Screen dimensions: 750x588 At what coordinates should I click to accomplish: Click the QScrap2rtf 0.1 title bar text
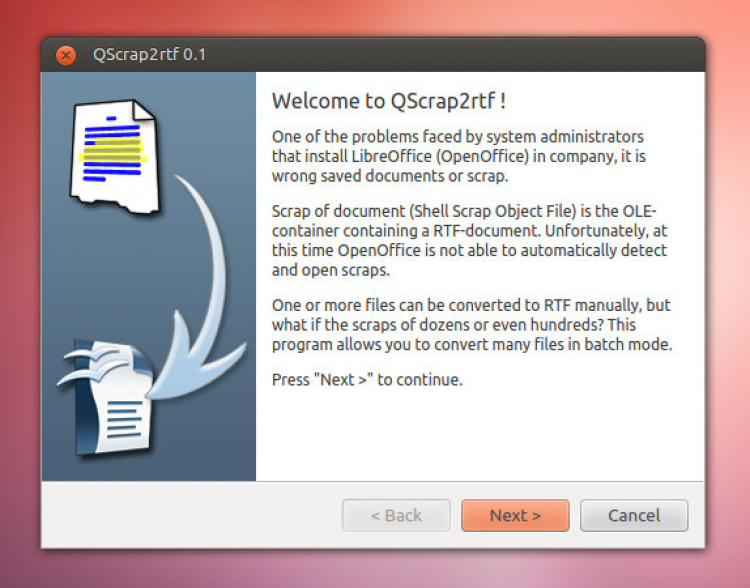pos(149,55)
